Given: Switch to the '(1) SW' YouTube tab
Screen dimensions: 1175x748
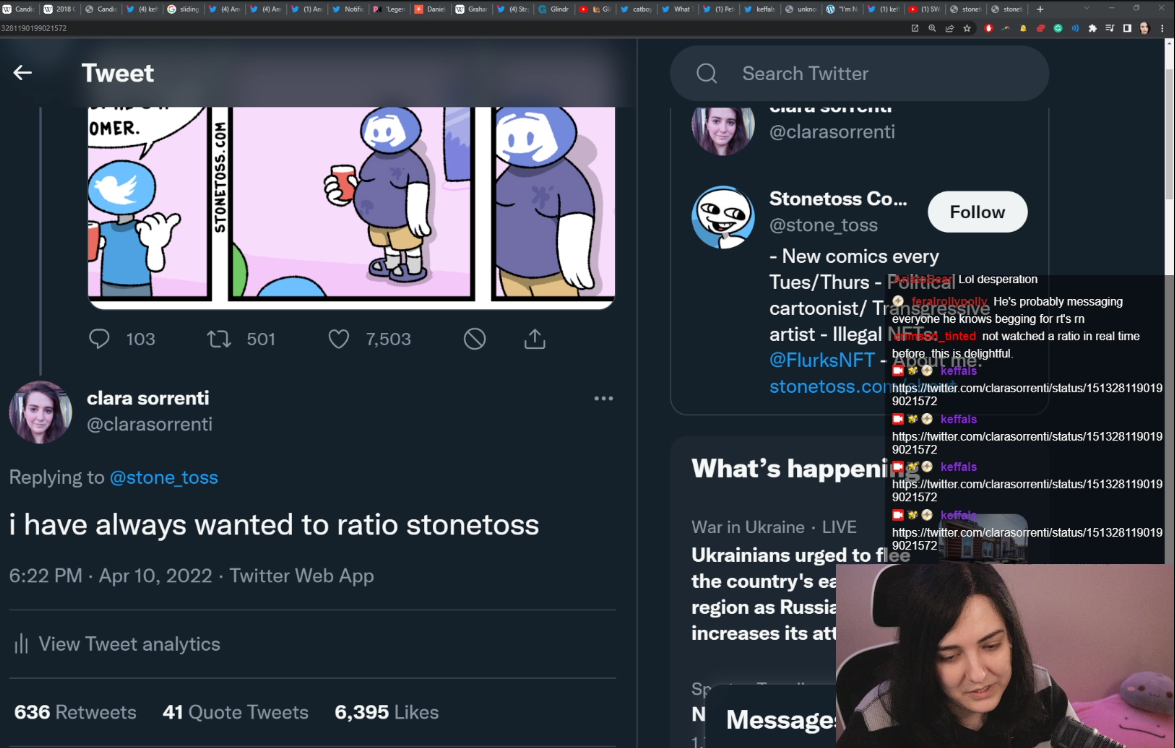Looking at the screenshot, I should pos(923,9).
